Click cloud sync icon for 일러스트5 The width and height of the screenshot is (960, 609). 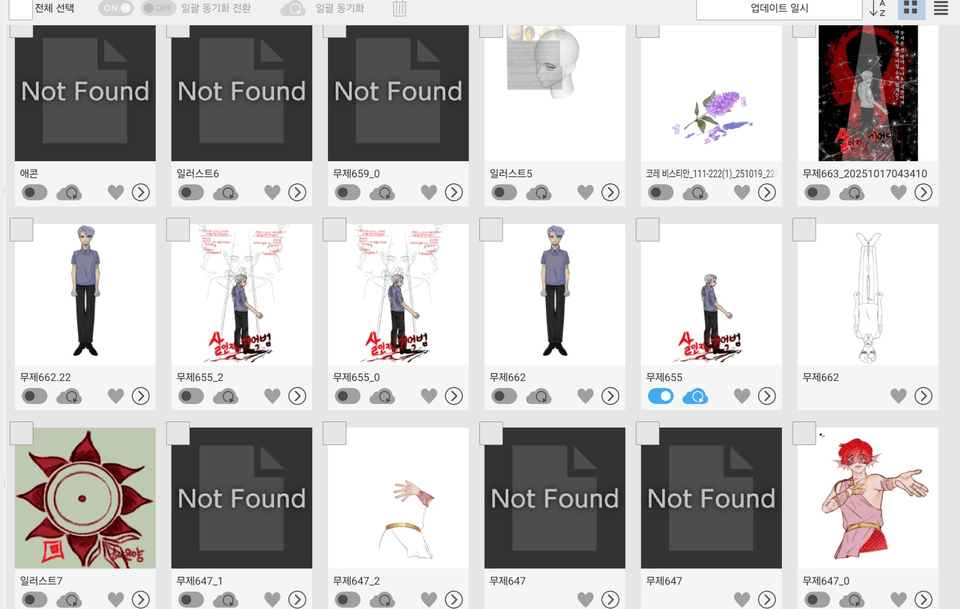click(x=538, y=193)
